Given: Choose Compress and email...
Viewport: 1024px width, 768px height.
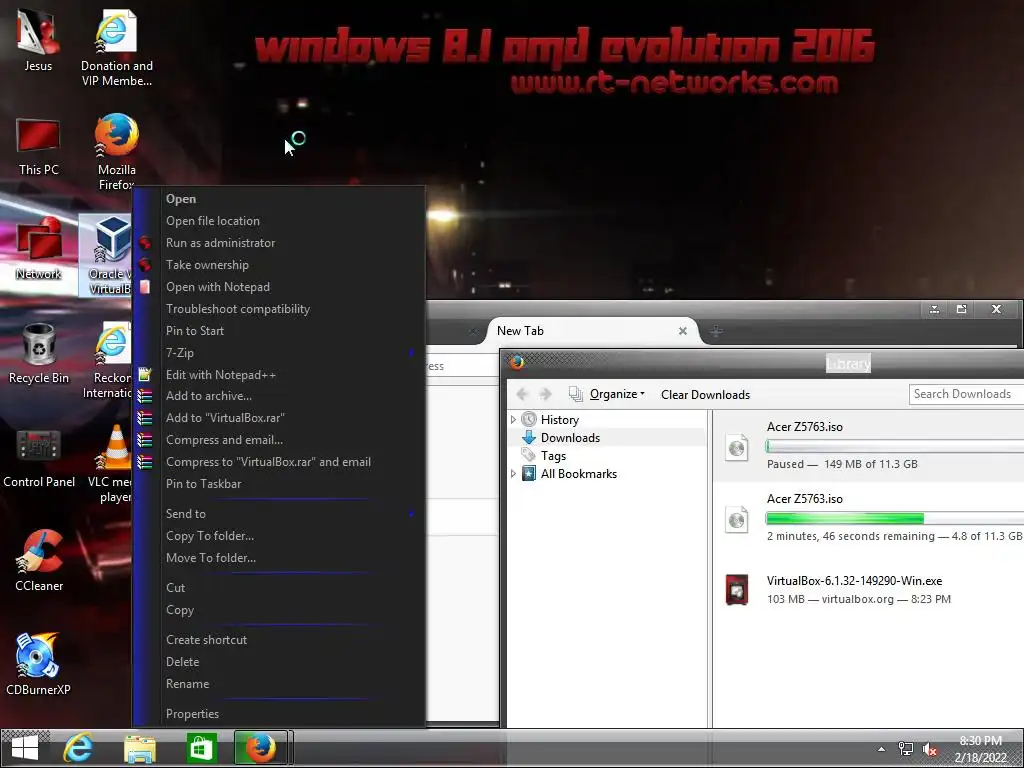Looking at the screenshot, I should tap(278, 440).
